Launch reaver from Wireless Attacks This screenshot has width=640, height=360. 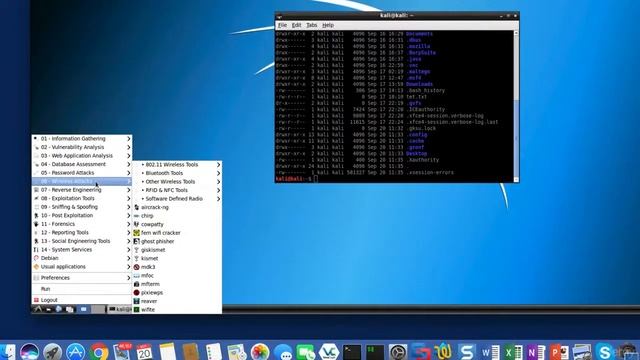click(x=177, y=301)
